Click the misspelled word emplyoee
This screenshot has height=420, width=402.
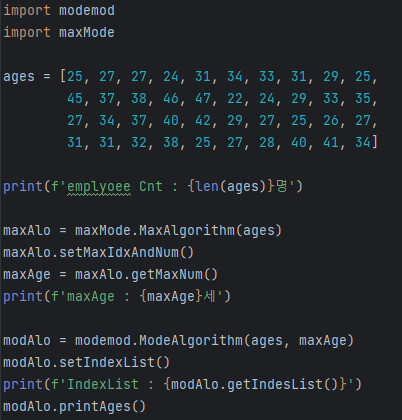(99, 187)
